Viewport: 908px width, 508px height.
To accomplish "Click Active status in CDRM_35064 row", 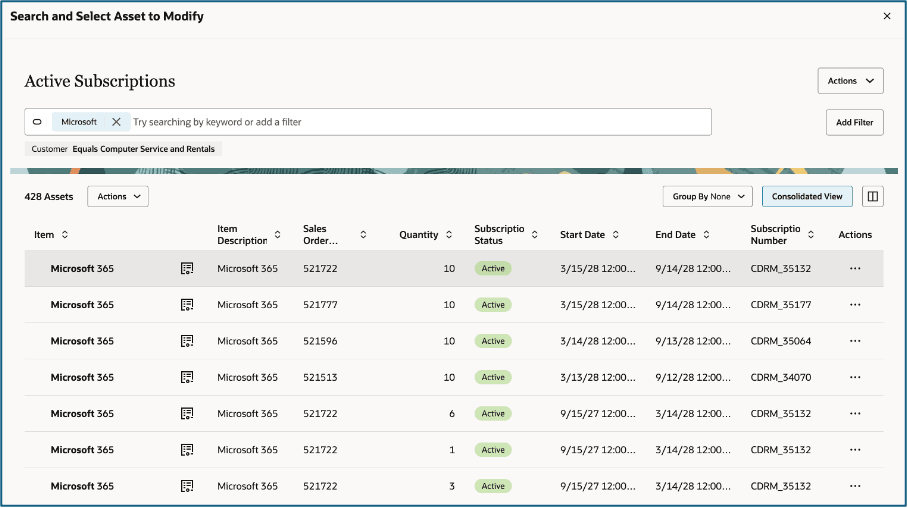I will click(x=493, y=341).
